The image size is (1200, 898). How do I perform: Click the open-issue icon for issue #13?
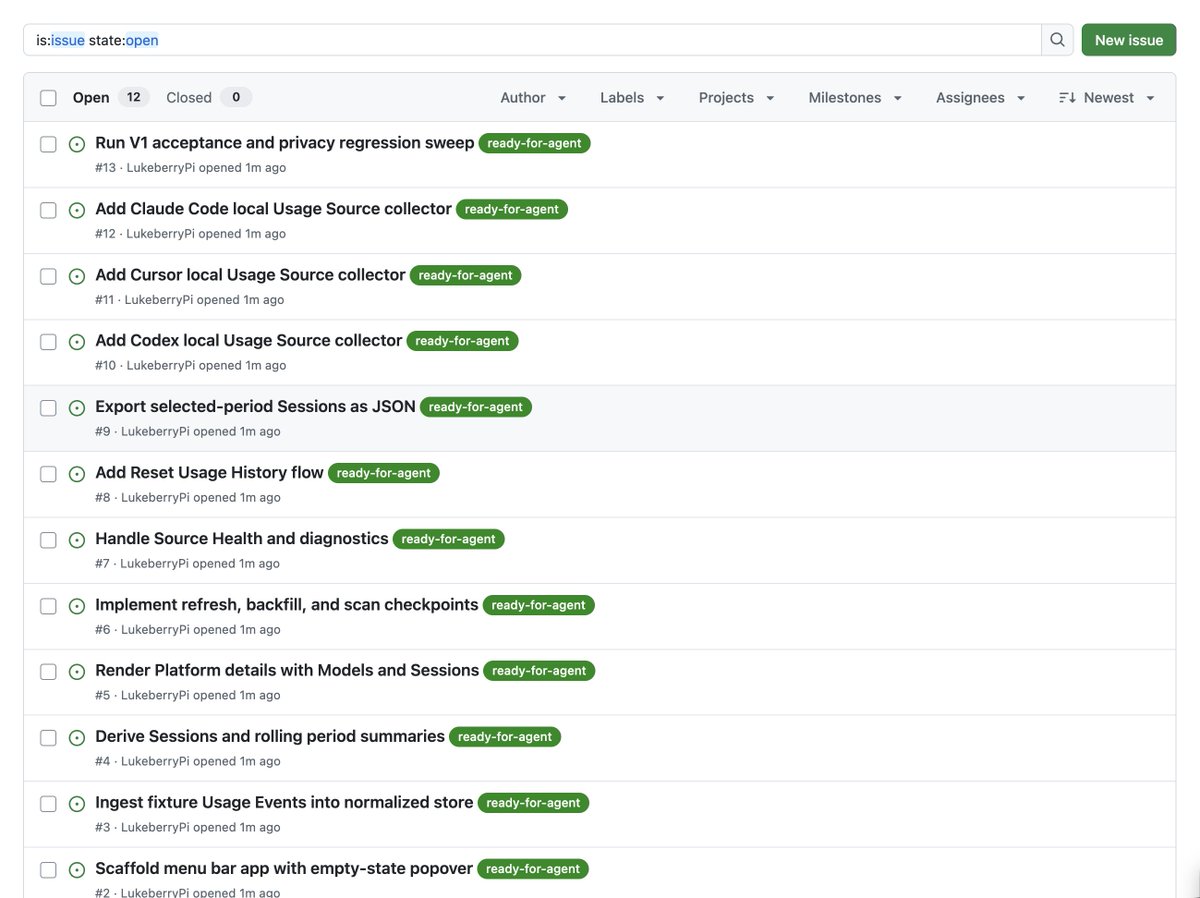pos(77,144)
